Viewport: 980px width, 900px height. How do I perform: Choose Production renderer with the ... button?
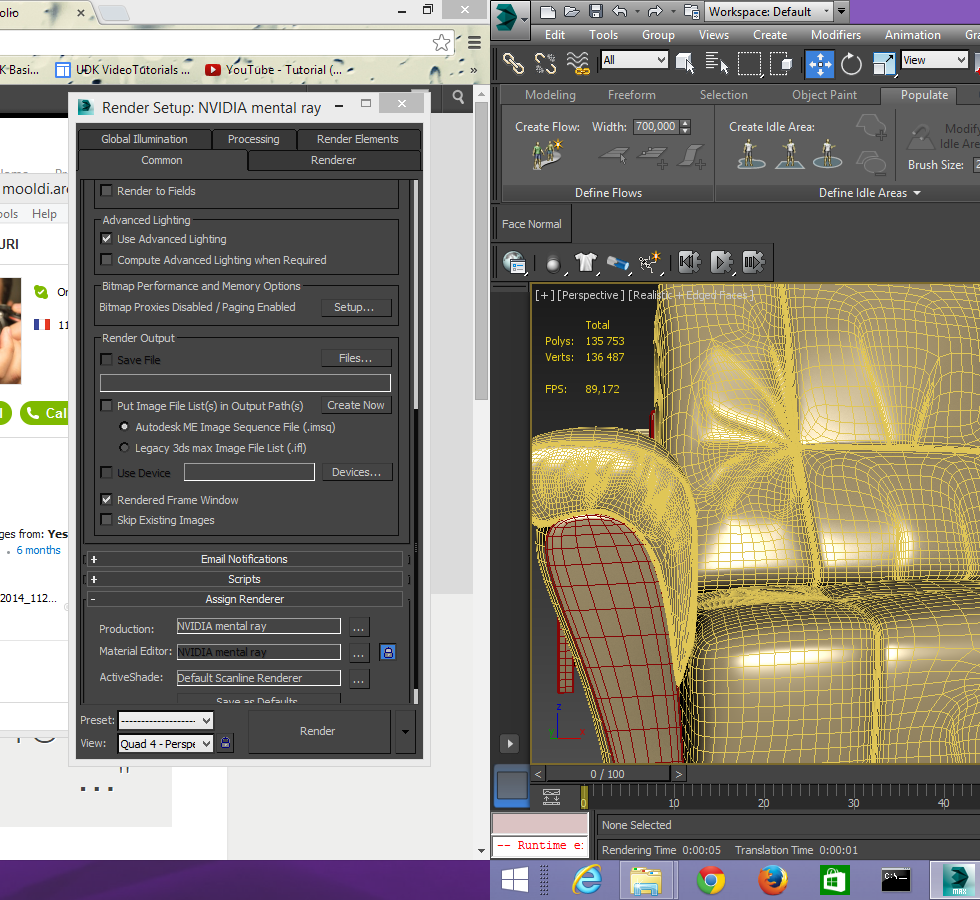click(x=359, y=627)
